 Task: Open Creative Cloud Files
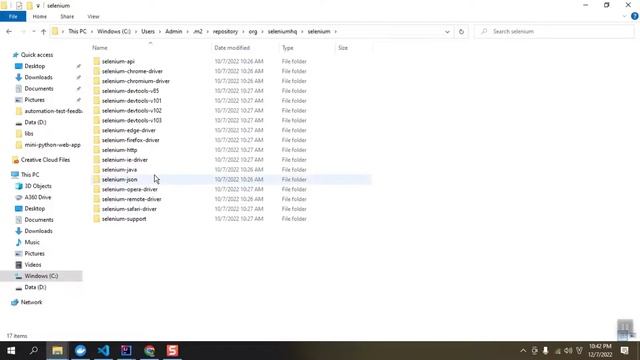45,160
